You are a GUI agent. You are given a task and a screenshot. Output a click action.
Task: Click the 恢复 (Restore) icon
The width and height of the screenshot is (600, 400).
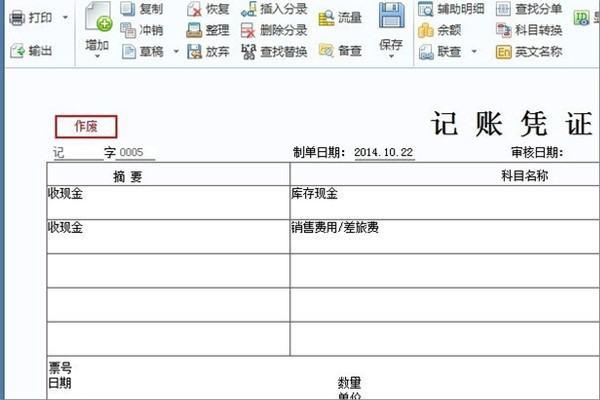(194, 9)
